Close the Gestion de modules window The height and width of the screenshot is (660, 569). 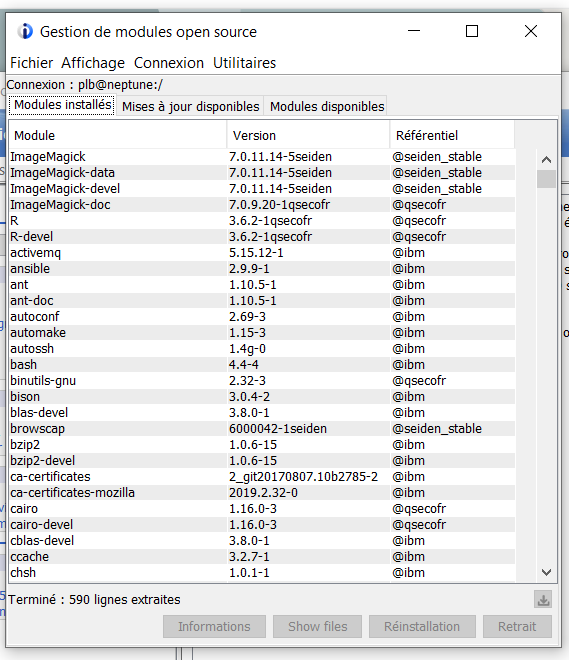pyautogui.click(x=531, y=31)
